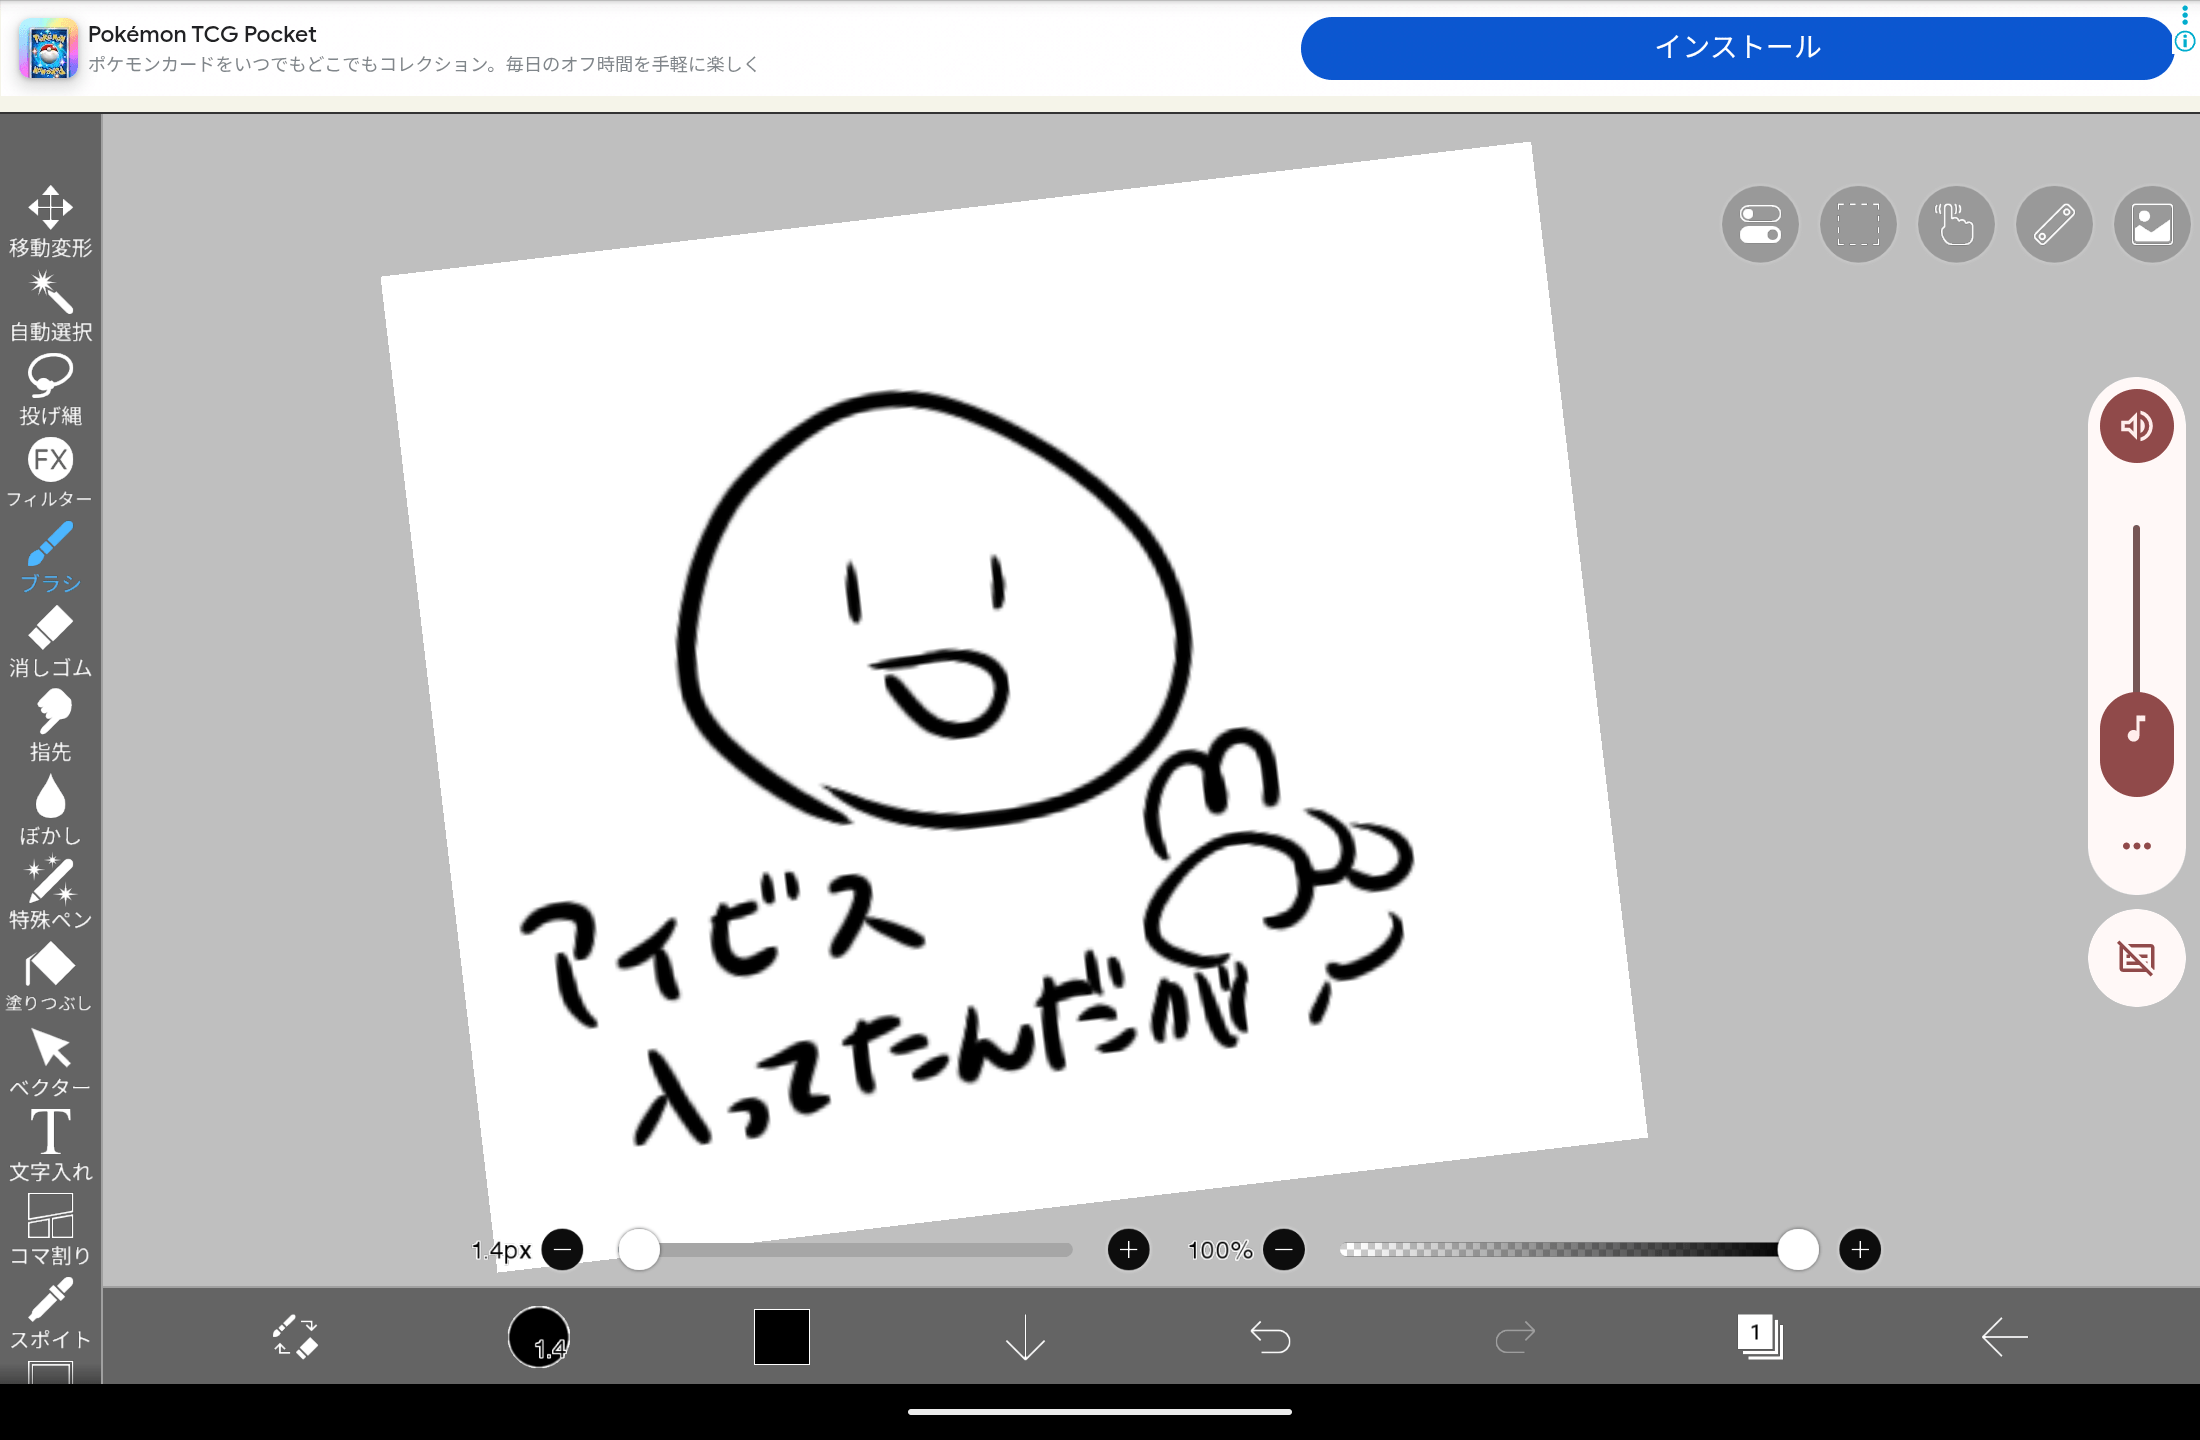Toggle the stabilizer finger-touch setting icon
This screenshot has height=1440, width=2200.
1956,224
